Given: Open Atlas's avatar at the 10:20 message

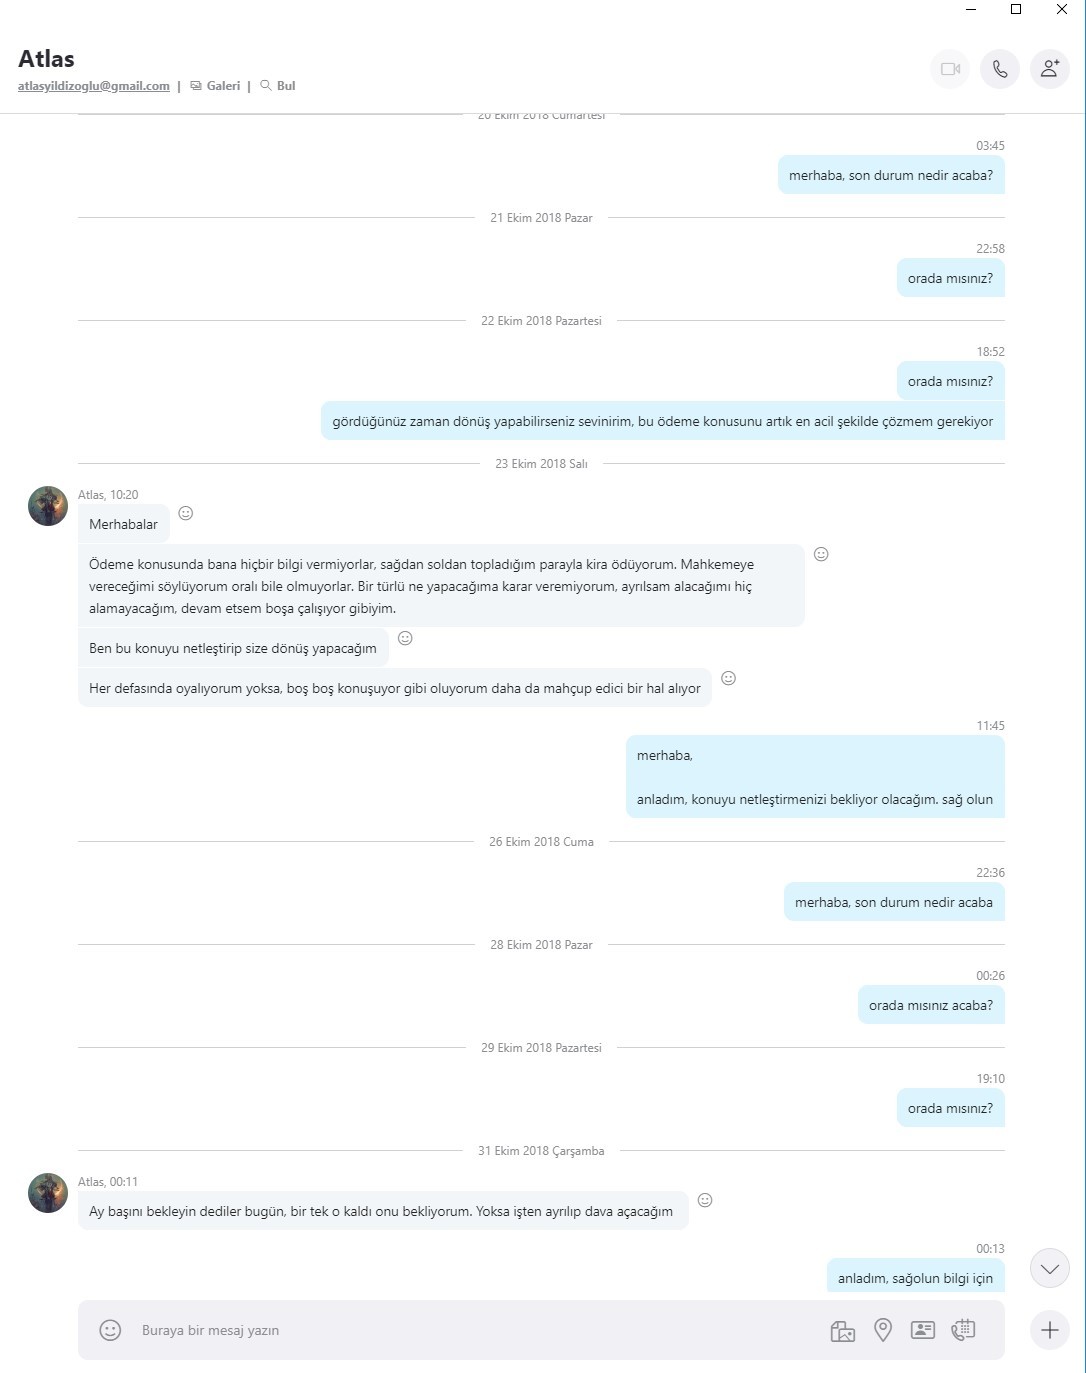Looking at the screenshot, I should click(x=48, y=506).
